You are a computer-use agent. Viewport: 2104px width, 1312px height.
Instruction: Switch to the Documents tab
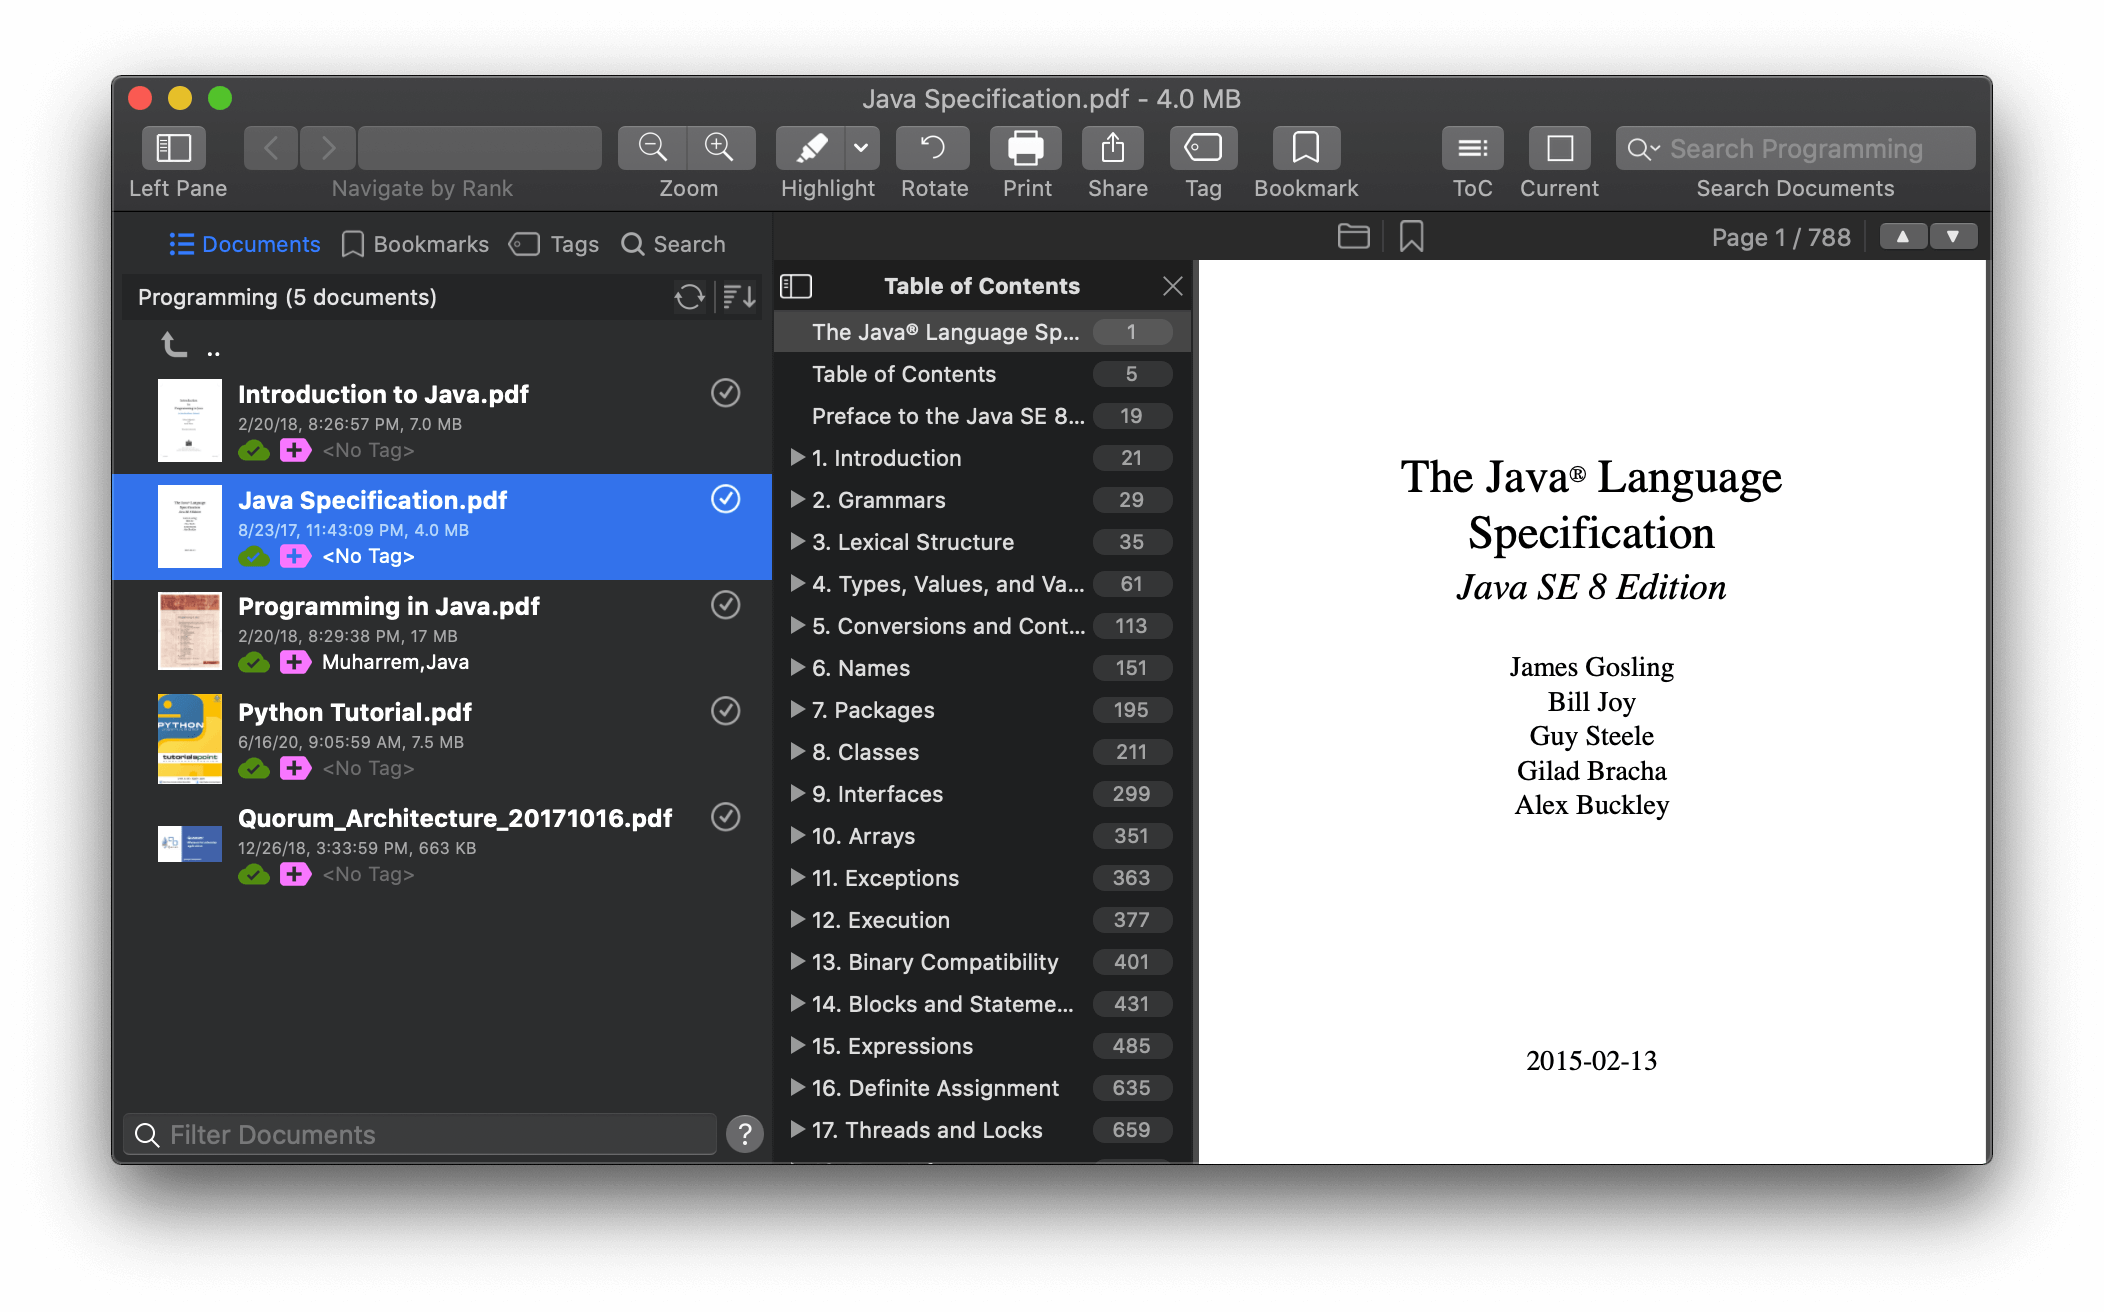245,244
